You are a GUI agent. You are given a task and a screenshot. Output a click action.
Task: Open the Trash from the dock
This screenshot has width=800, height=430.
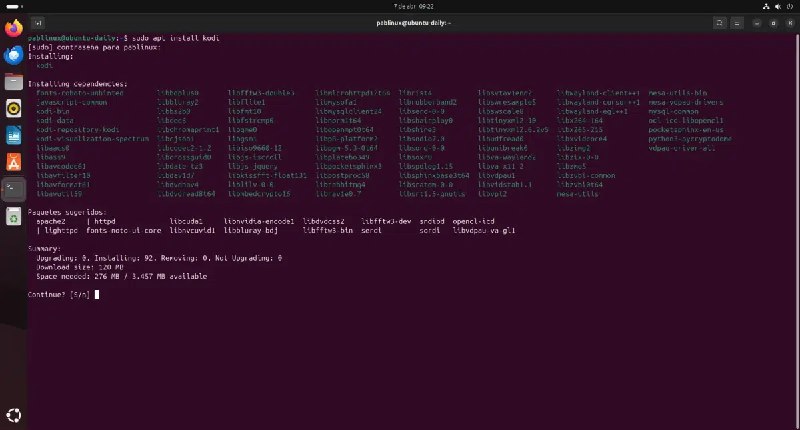pyautogui.click(x=14, y=217)
